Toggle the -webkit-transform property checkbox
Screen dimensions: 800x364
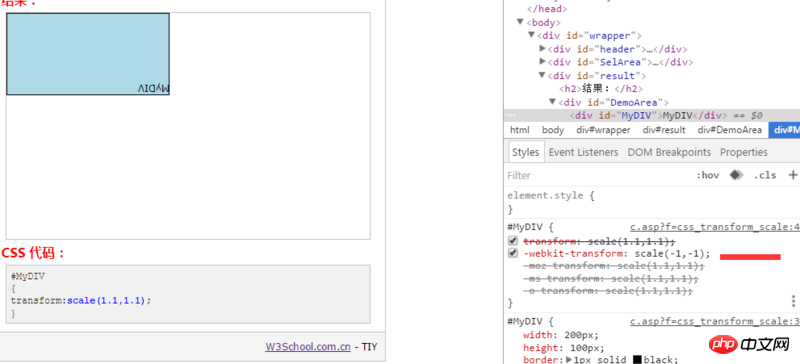click(x=513, y=254)
